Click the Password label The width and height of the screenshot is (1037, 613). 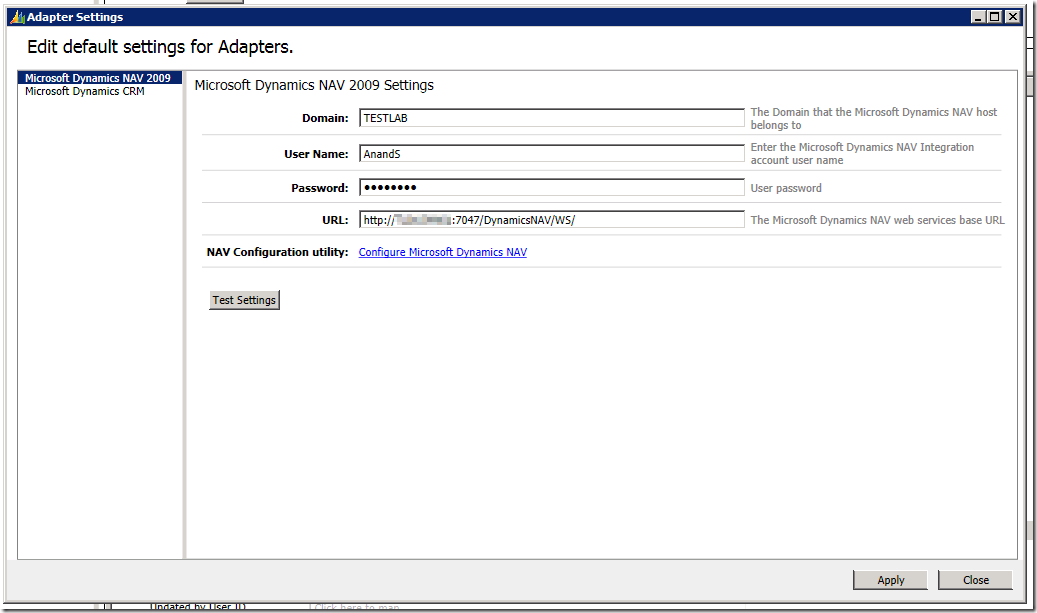point(319,188)
